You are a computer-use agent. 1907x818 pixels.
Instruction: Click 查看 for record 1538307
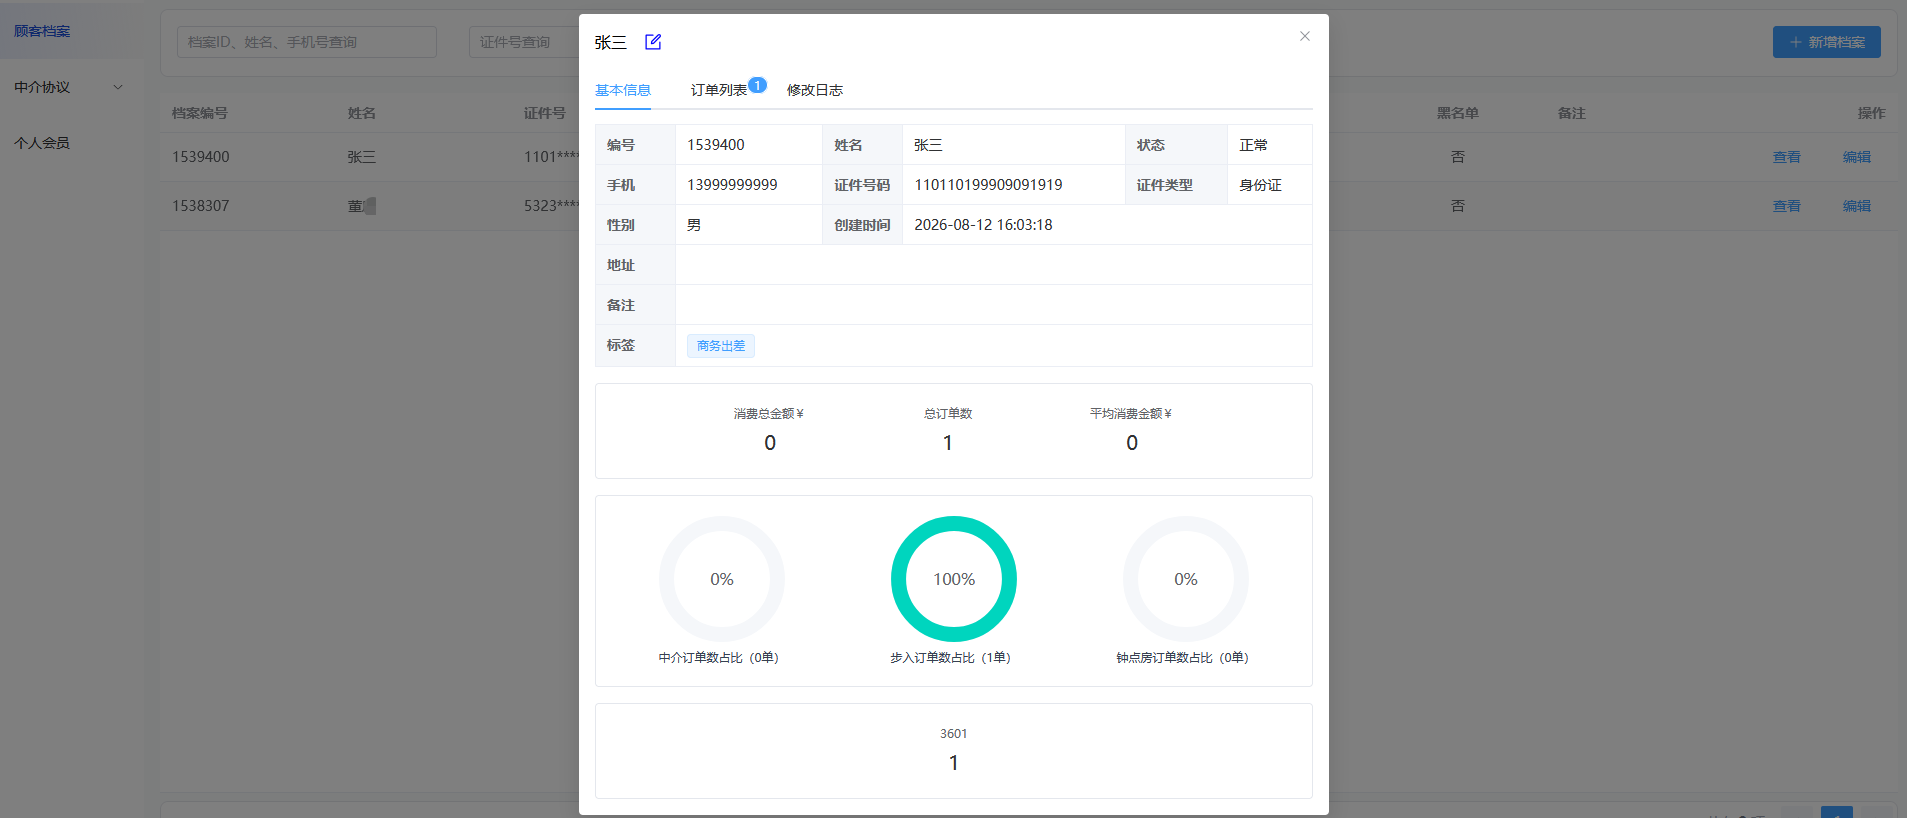click(x=1787, y=206)
